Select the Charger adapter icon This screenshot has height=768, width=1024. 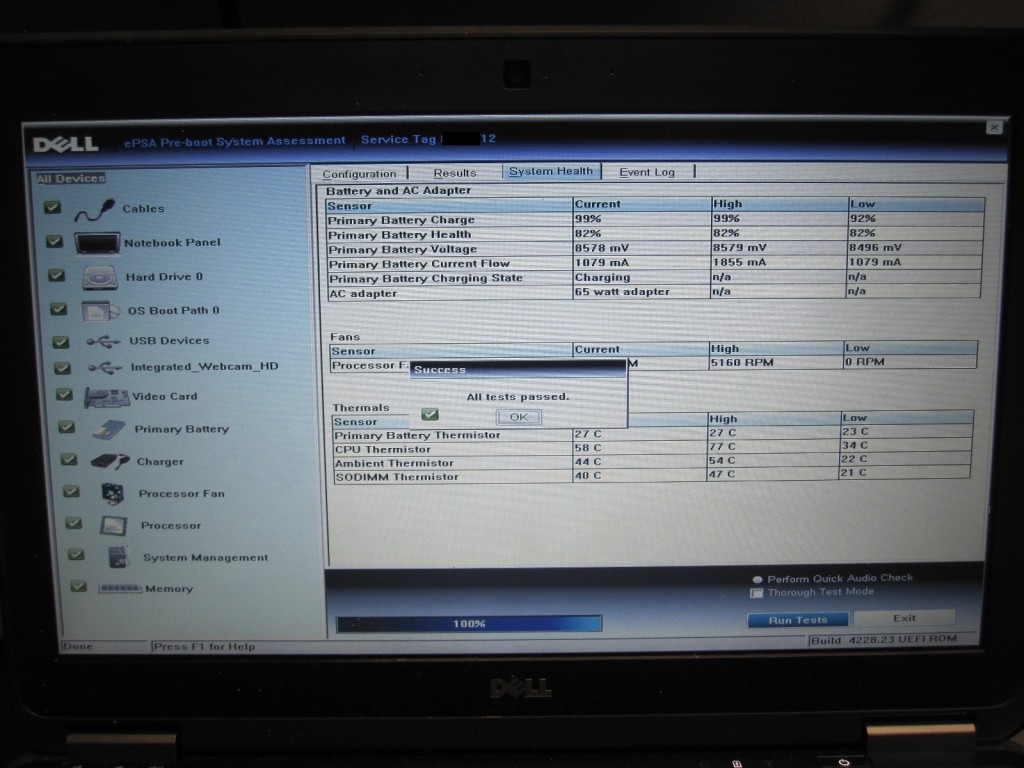[110, 462]
